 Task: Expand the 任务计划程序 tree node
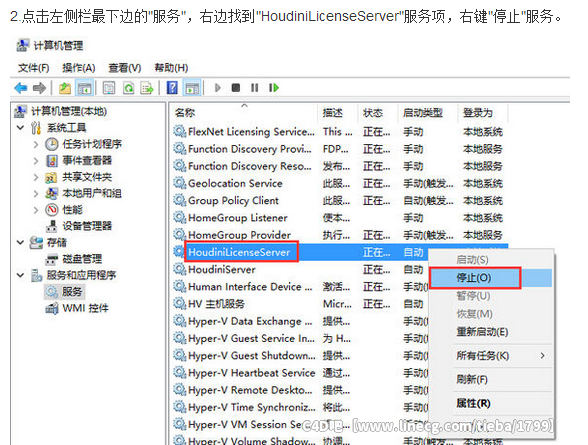pyautogui.click(x=36, y=144)
